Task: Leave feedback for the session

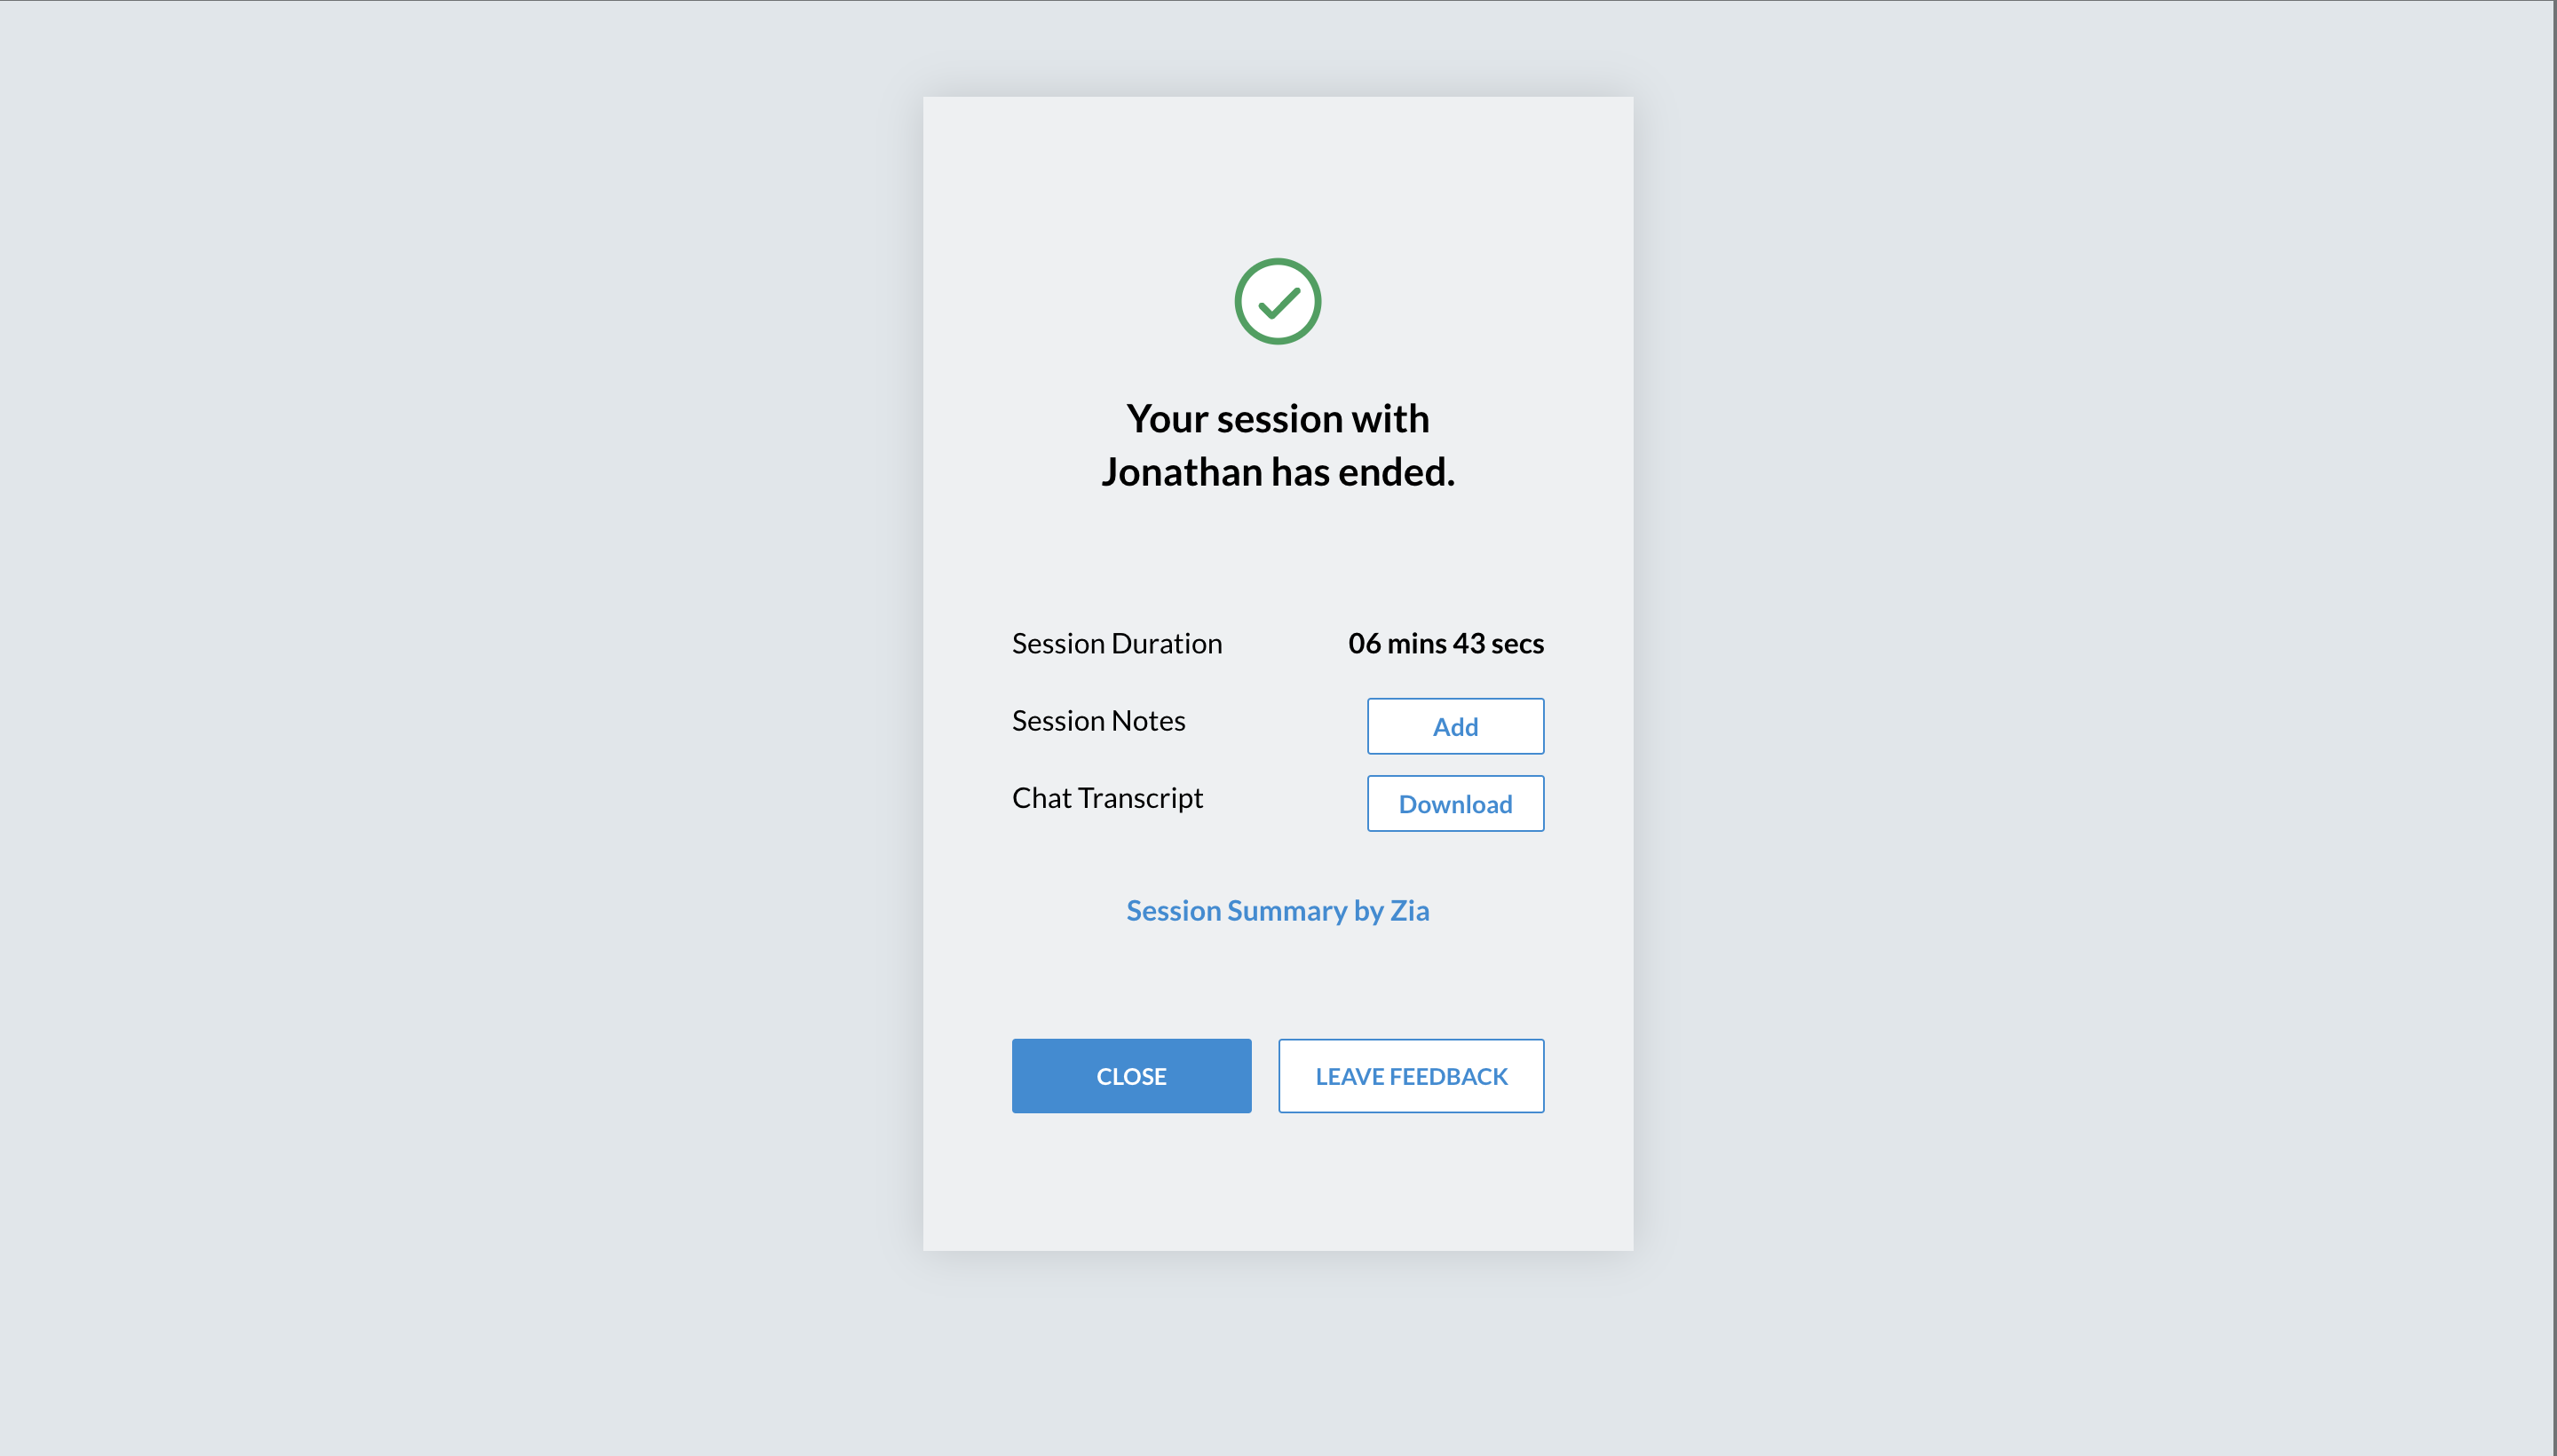Action: [1410, 1076]
